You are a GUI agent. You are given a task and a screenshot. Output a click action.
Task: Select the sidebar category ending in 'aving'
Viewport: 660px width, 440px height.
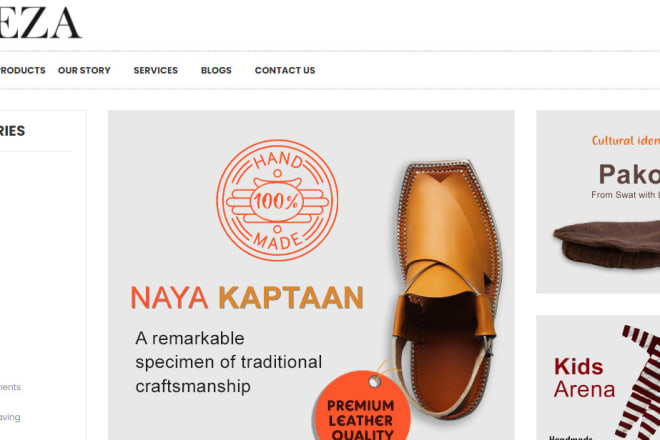click(10, 417)
